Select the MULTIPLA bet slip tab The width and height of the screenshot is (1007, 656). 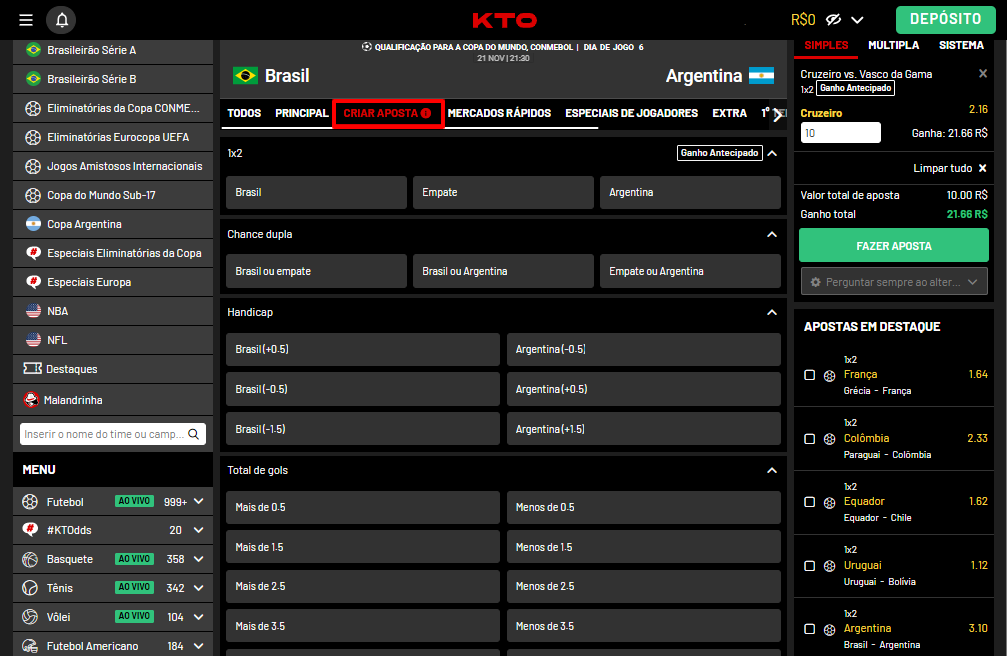893,45
